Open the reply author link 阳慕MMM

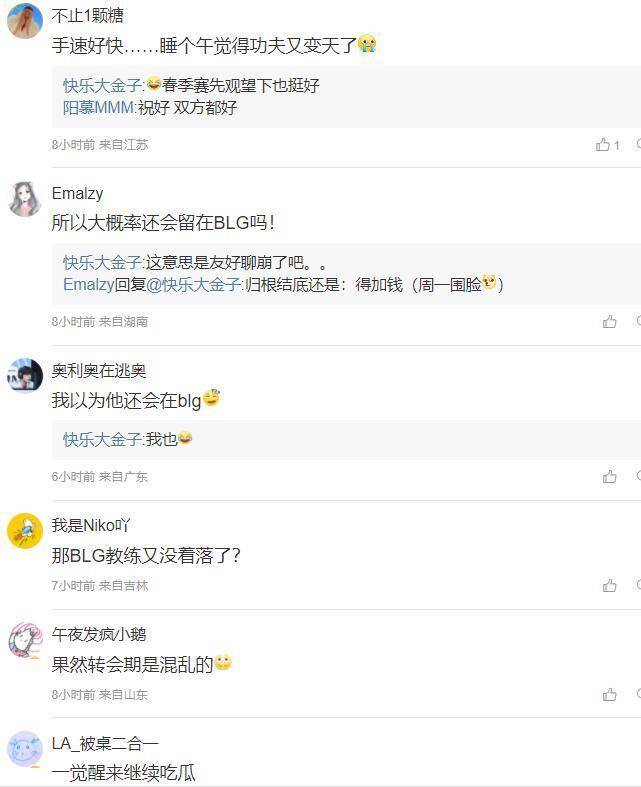tap(98, 108)
